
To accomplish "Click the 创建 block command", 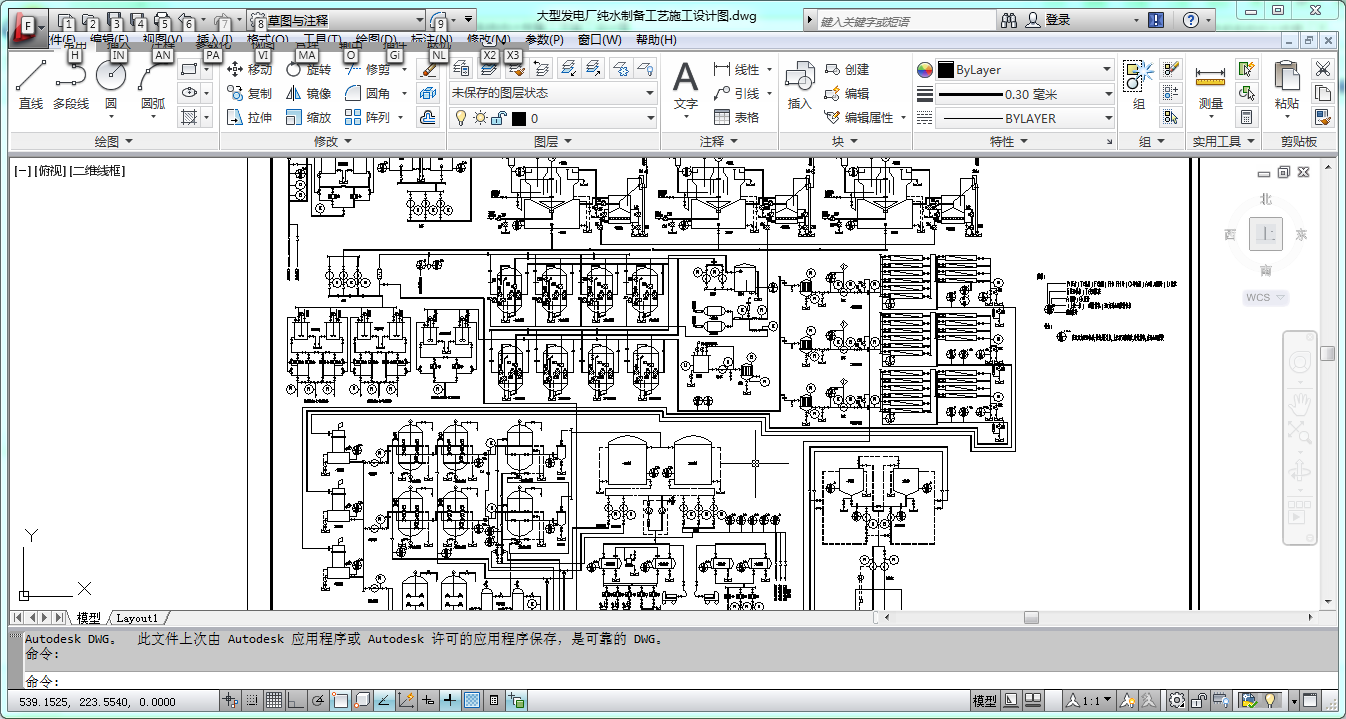I will 847,70.
